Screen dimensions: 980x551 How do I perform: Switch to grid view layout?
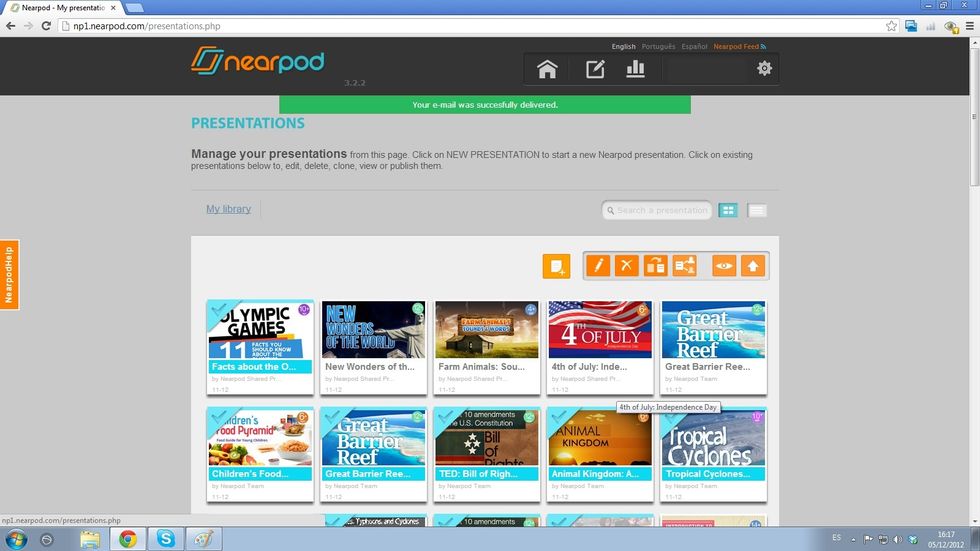coord(728,211)
